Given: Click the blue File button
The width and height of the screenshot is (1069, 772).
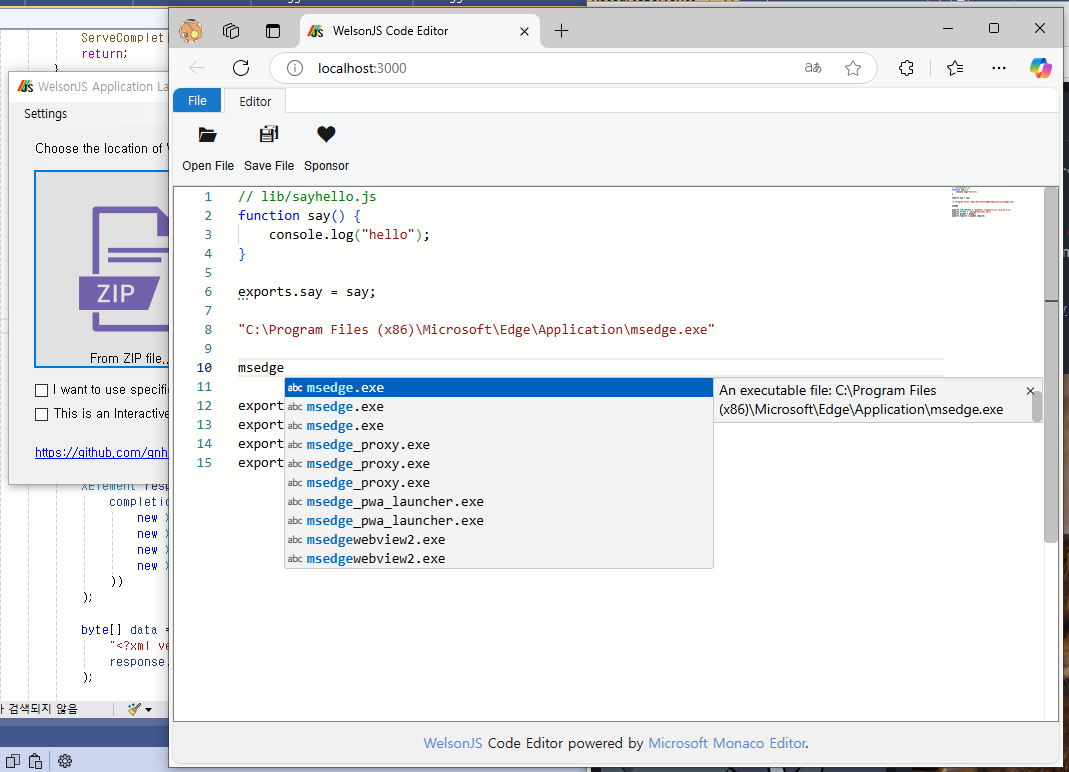Looking at the screenshot, I should pos(197,100).
